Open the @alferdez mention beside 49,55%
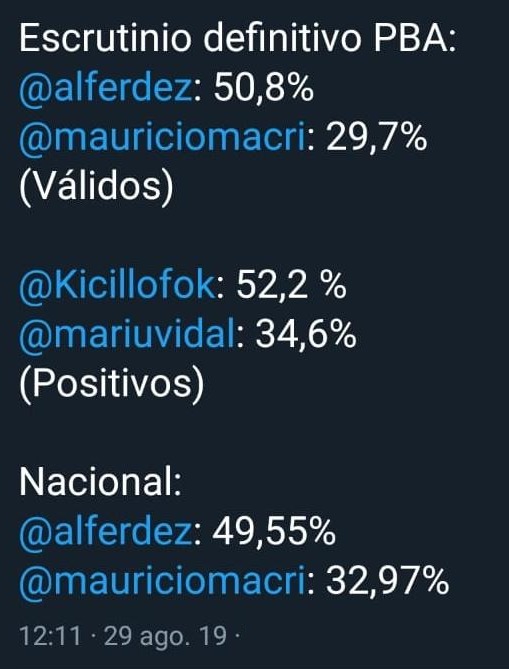Screen dimensions: 509x669 tap(106, 532)
